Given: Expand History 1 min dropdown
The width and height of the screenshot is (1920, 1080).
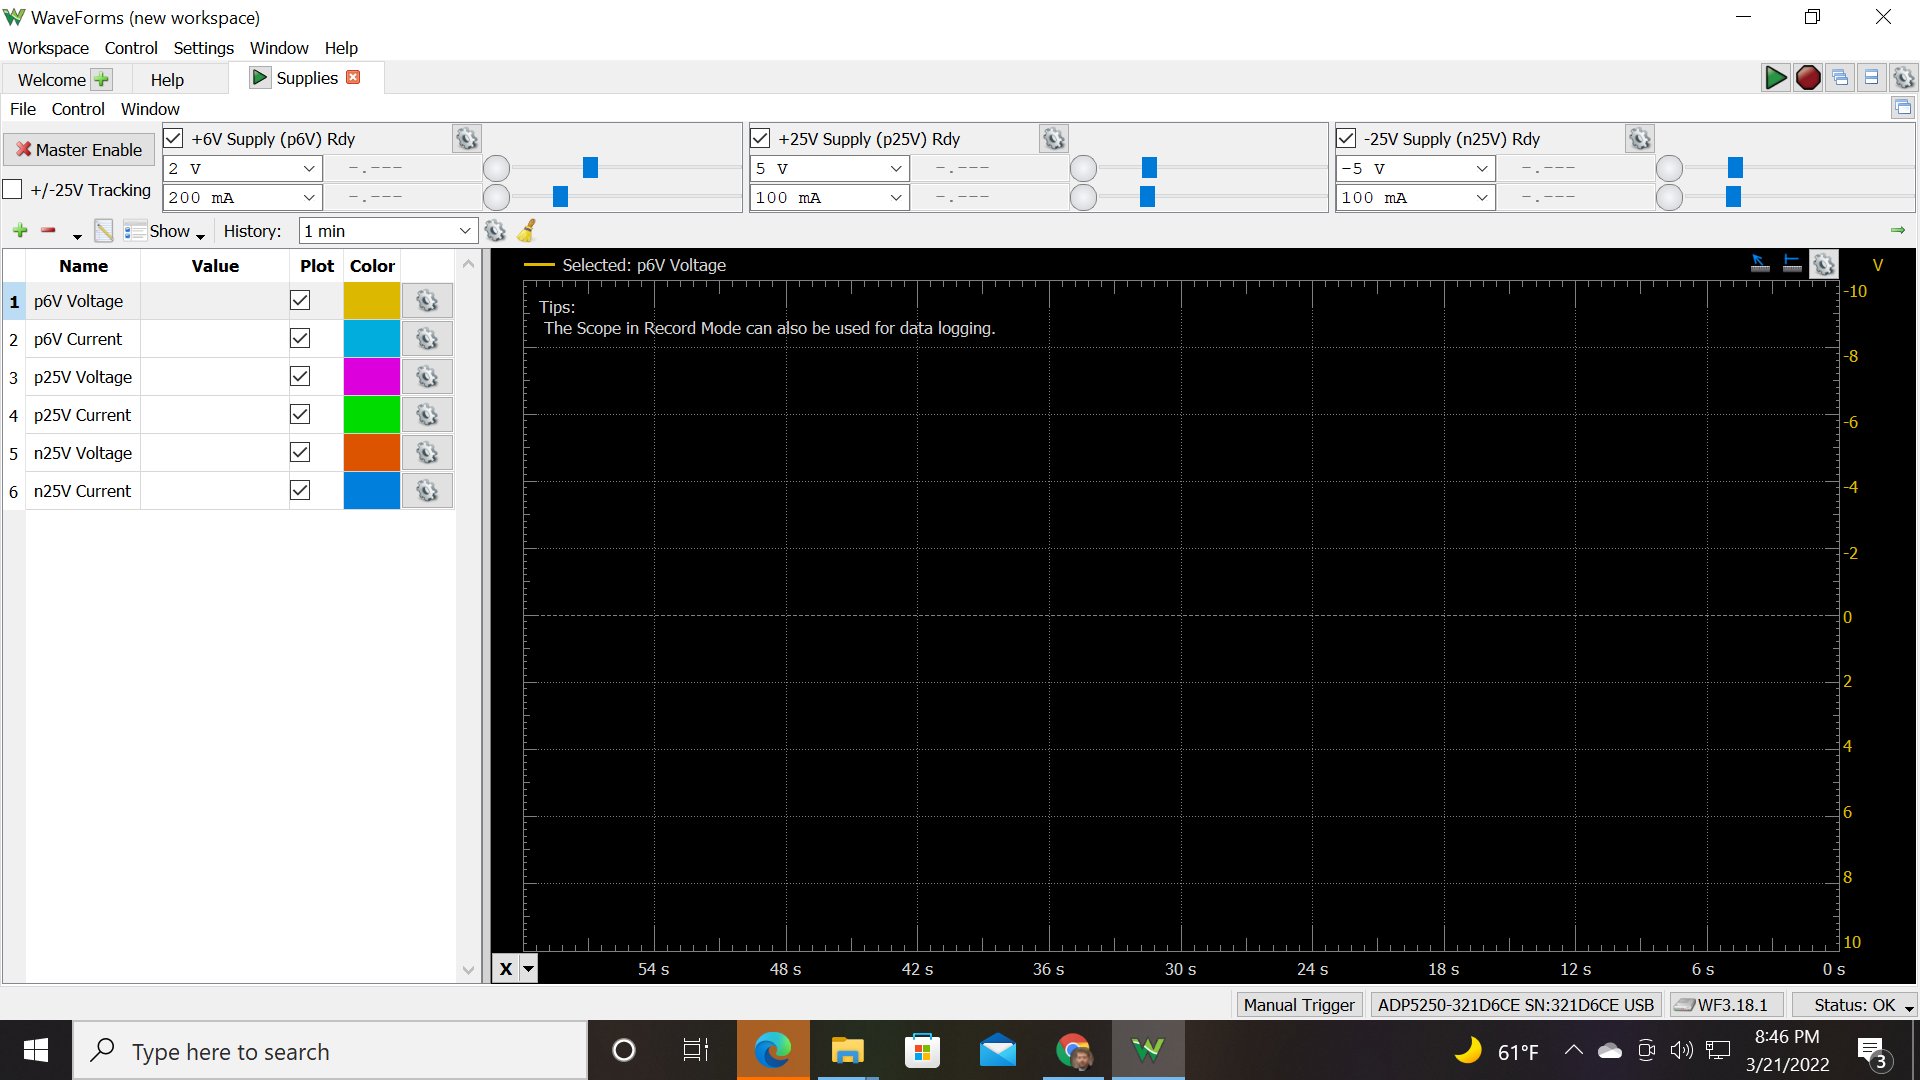Looking at the screenshot, I should tap(387, 231).
